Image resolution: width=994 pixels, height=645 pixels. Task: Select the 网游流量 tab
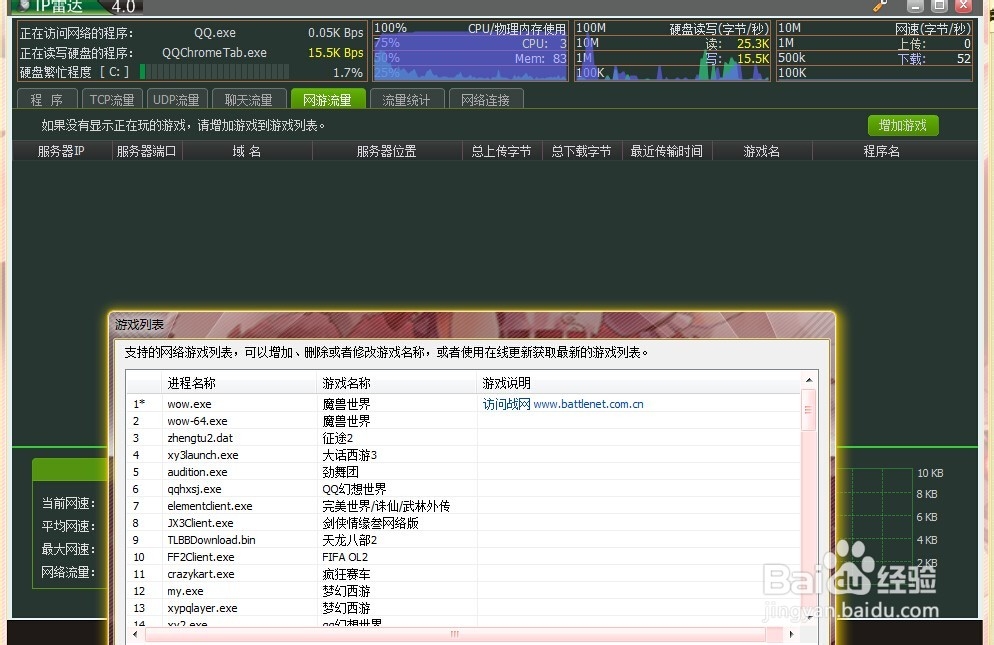(327, 100)
